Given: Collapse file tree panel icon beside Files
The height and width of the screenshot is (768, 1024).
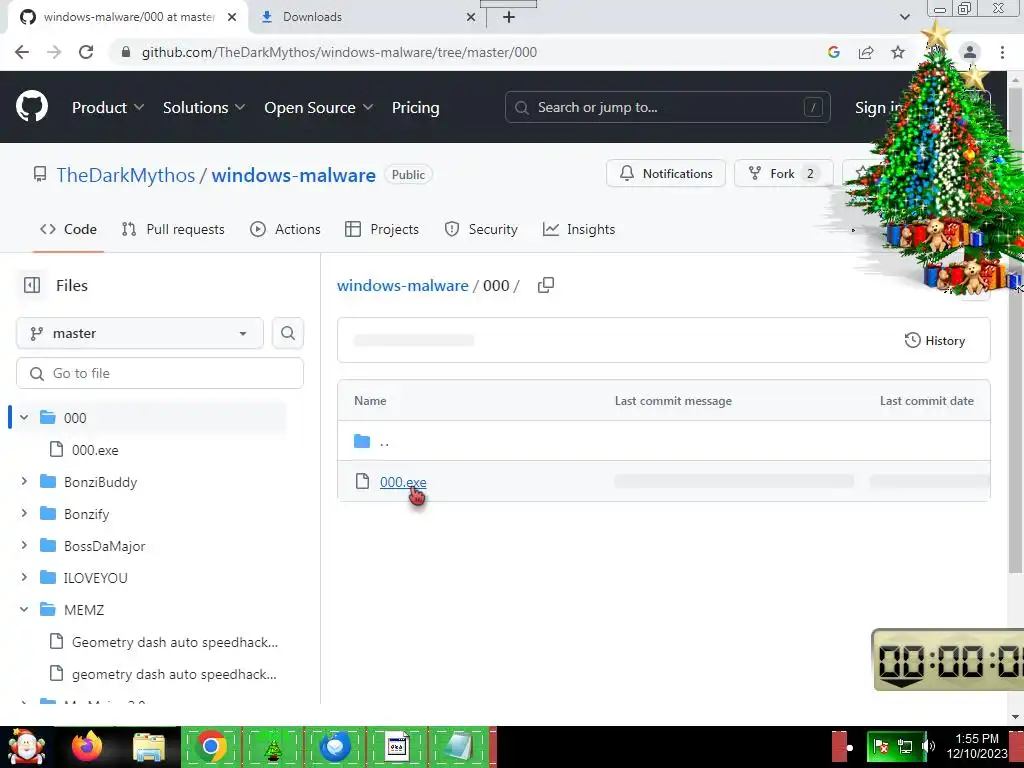Looking at the screenshot, I should click(x=32, y=285).
